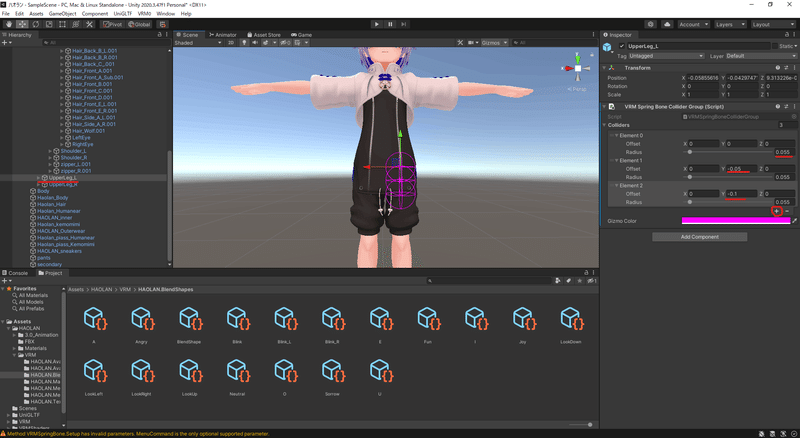Click the Add Component button

699,237
